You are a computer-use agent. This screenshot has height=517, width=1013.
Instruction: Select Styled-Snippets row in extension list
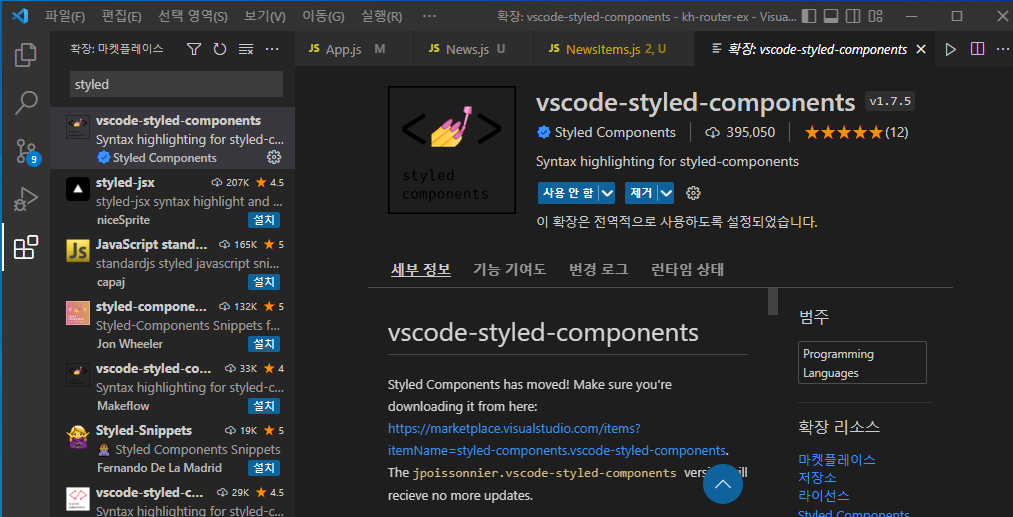coord(172,448)
